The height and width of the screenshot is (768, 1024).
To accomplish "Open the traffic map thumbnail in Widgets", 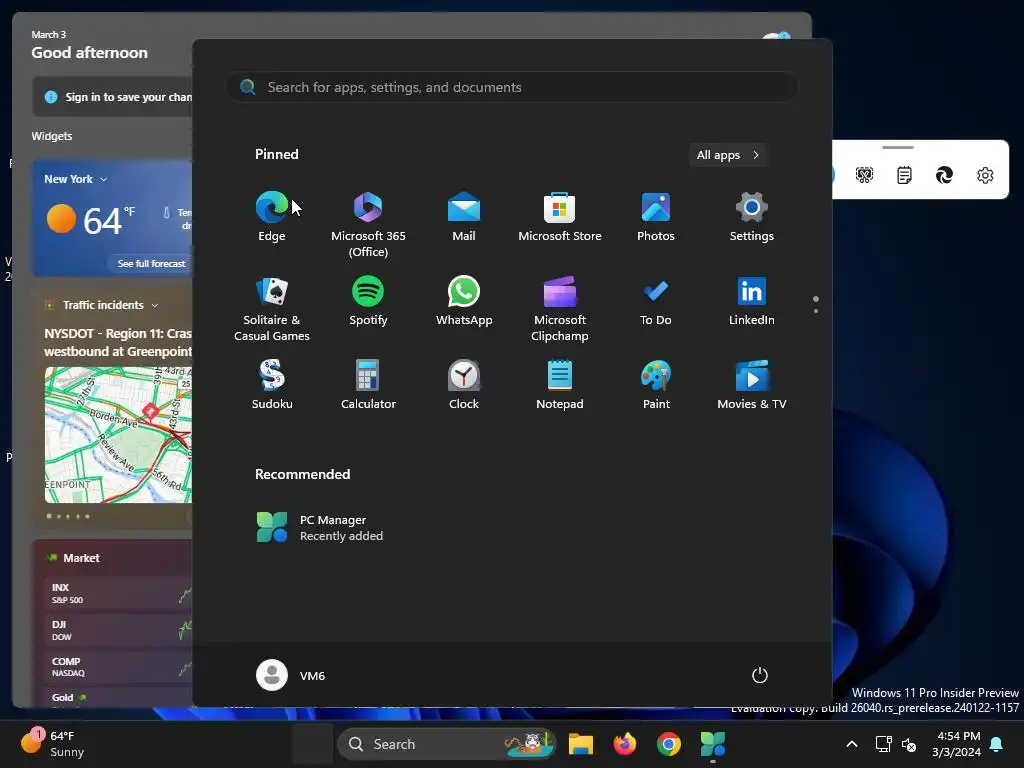I will (118, 435).
